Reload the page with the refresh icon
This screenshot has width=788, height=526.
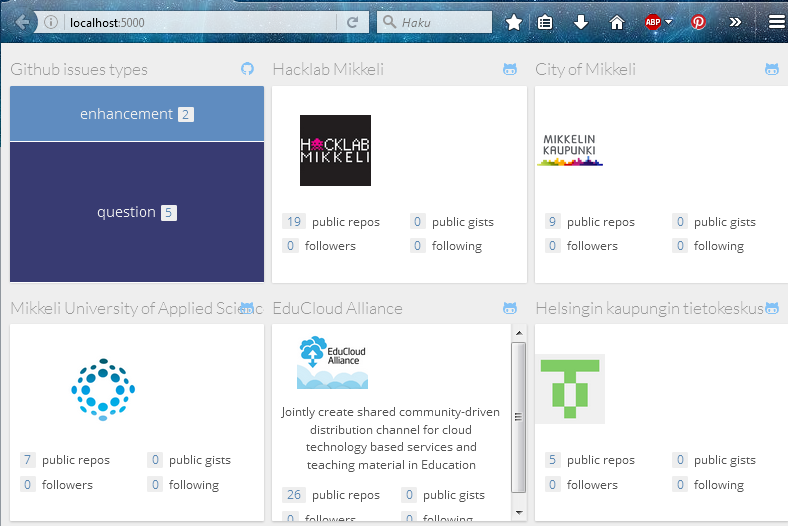coord(353,23)
